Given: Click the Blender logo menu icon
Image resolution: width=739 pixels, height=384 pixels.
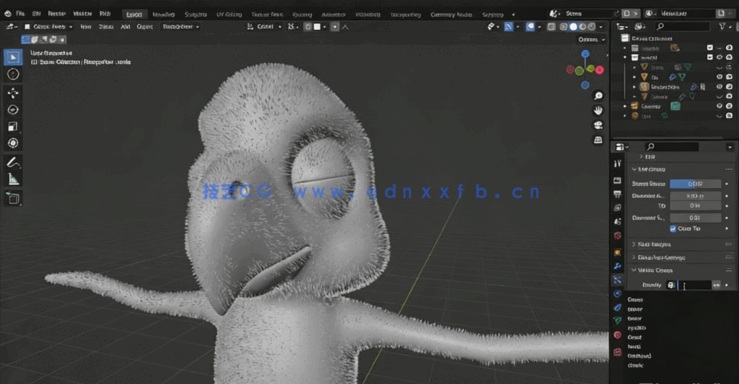Looking at the screenshot, I should point(8,14).
